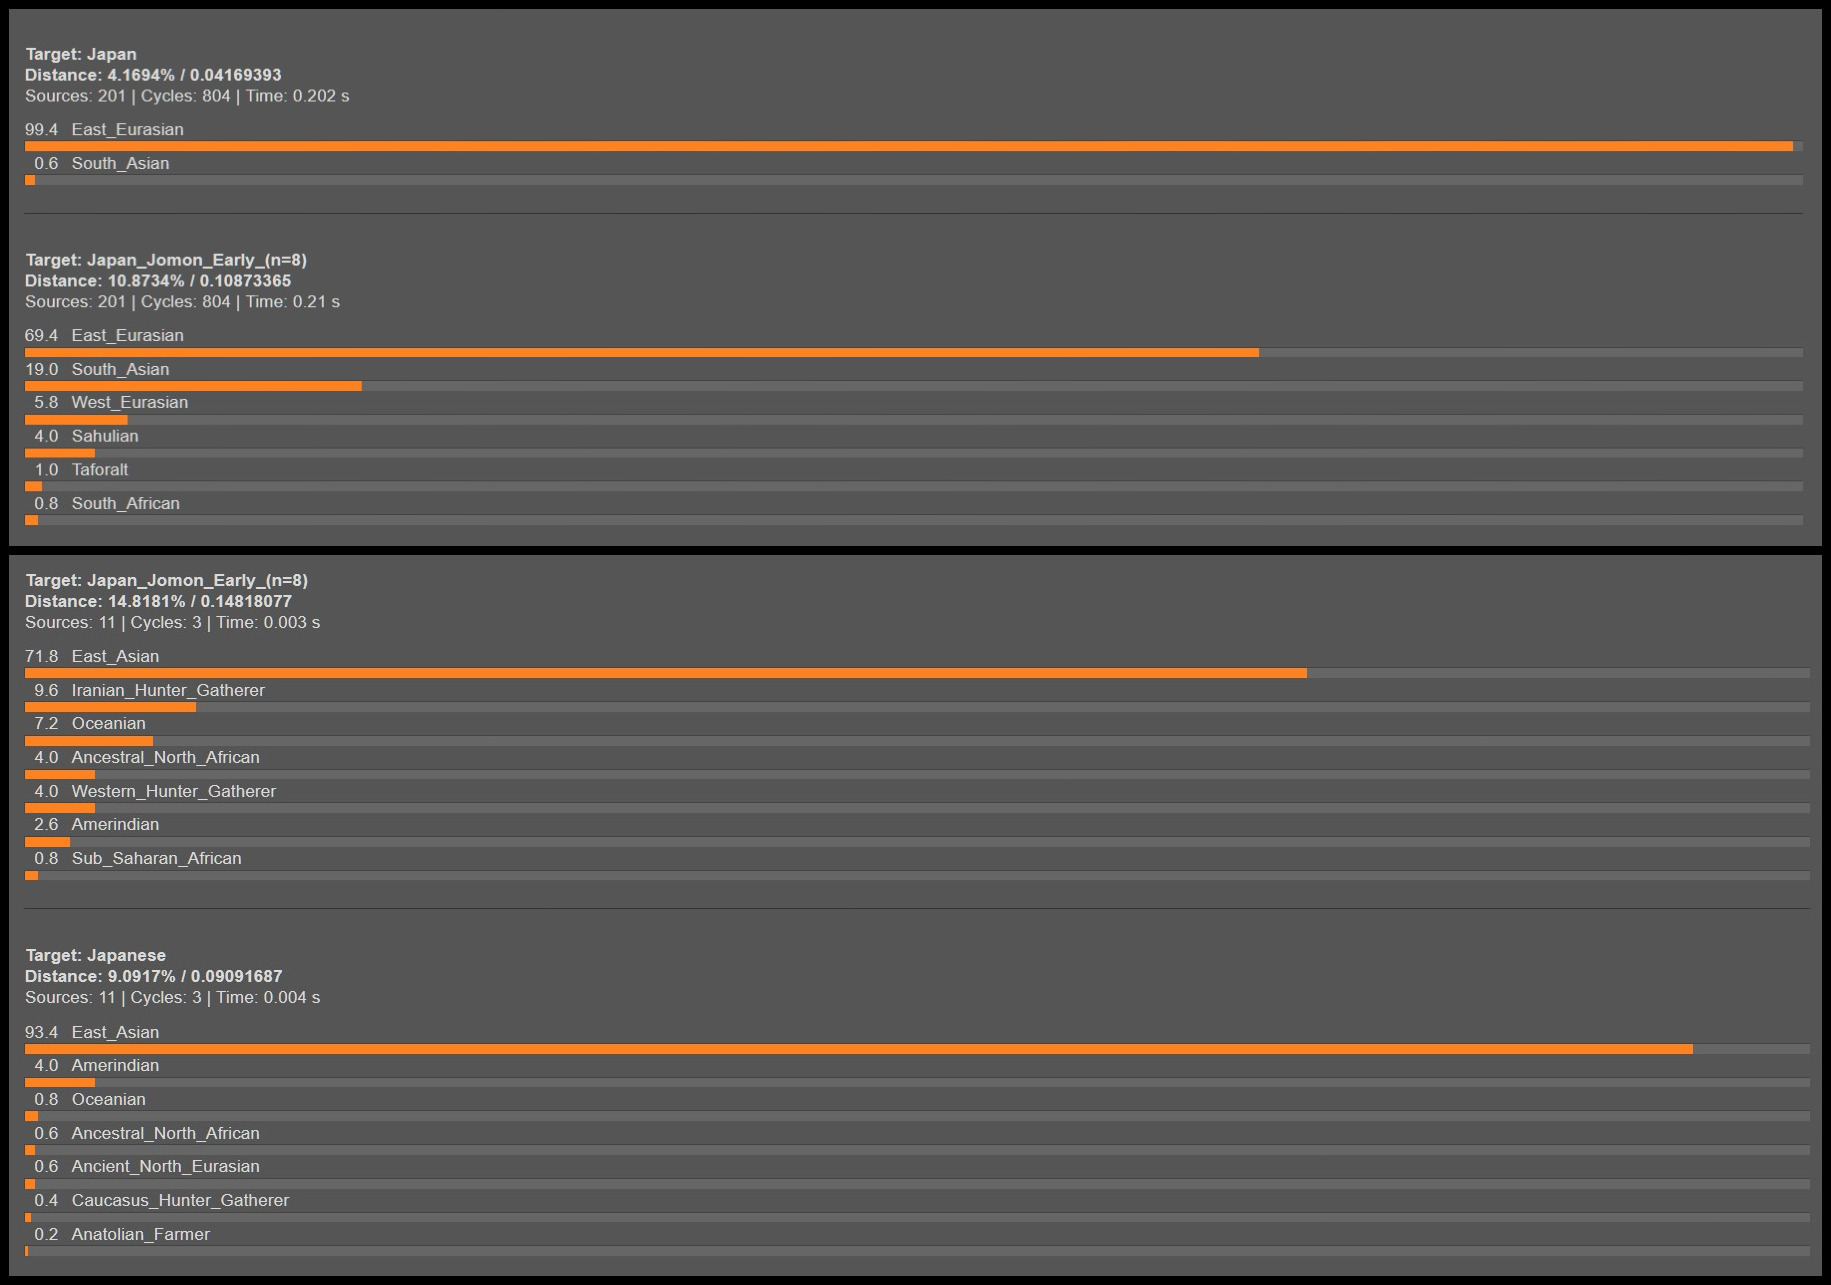Click the 0.8 South_African label
1831x1285 pixels.
click(107, 503)
